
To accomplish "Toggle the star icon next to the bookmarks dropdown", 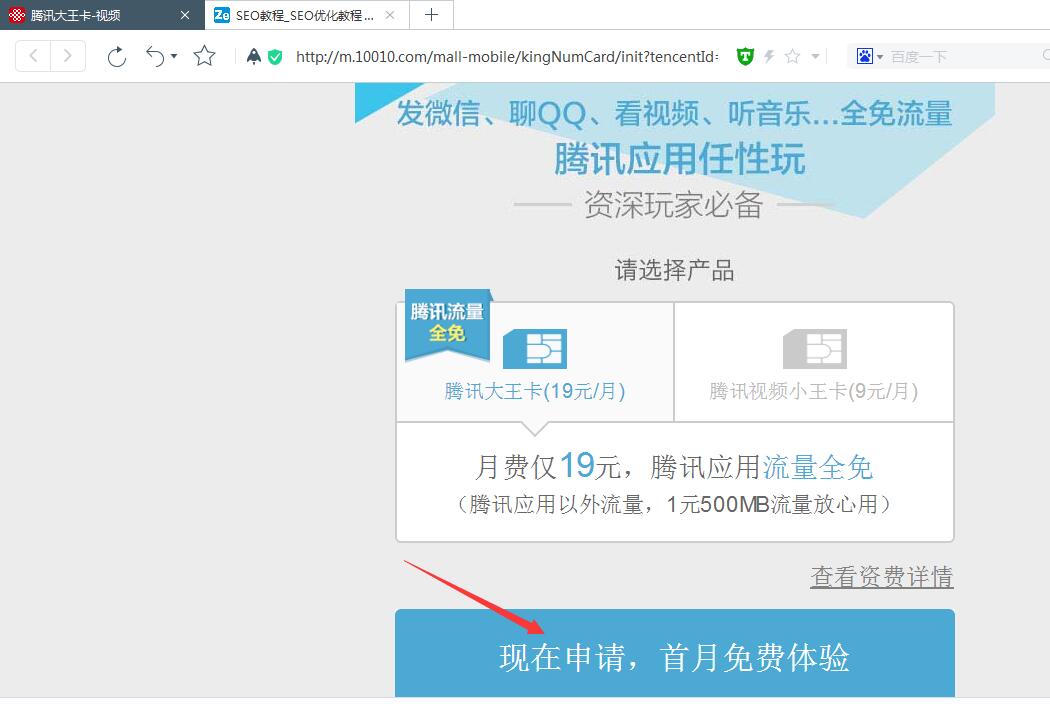I will tap(791, 56).
